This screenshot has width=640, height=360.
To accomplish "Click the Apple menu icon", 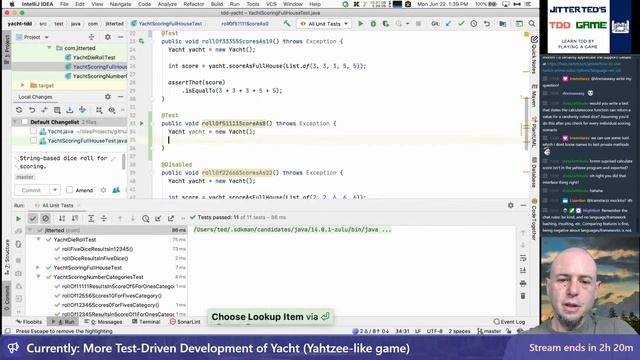I will [x=12, y=4].
